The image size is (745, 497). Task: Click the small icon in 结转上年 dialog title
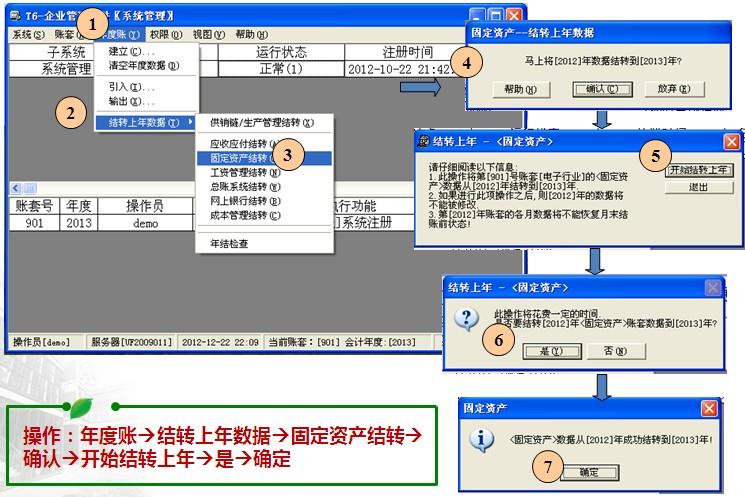pyautogui.click(x=424, y=141)
